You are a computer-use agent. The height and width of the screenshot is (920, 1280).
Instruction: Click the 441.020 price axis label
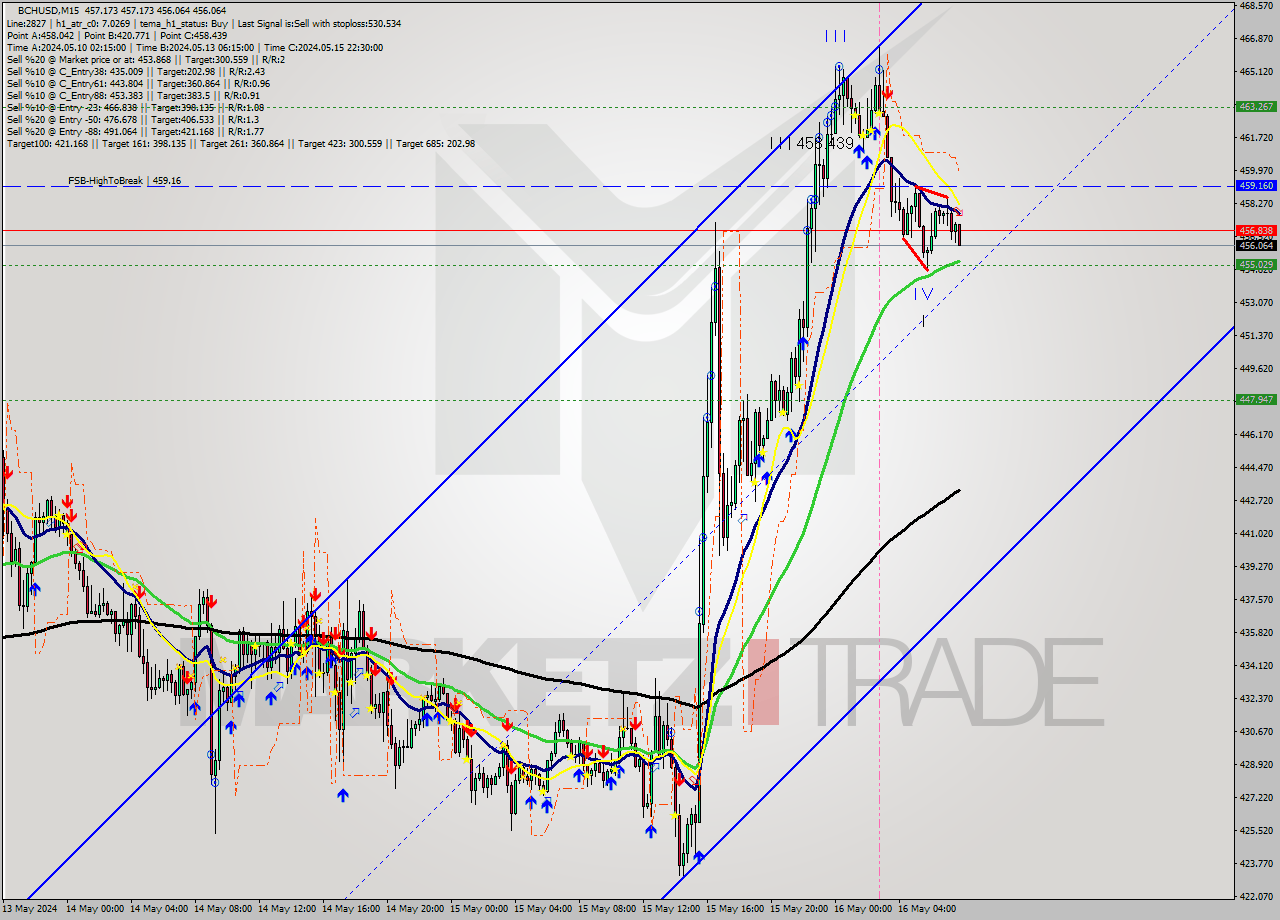pos(1255,534)
